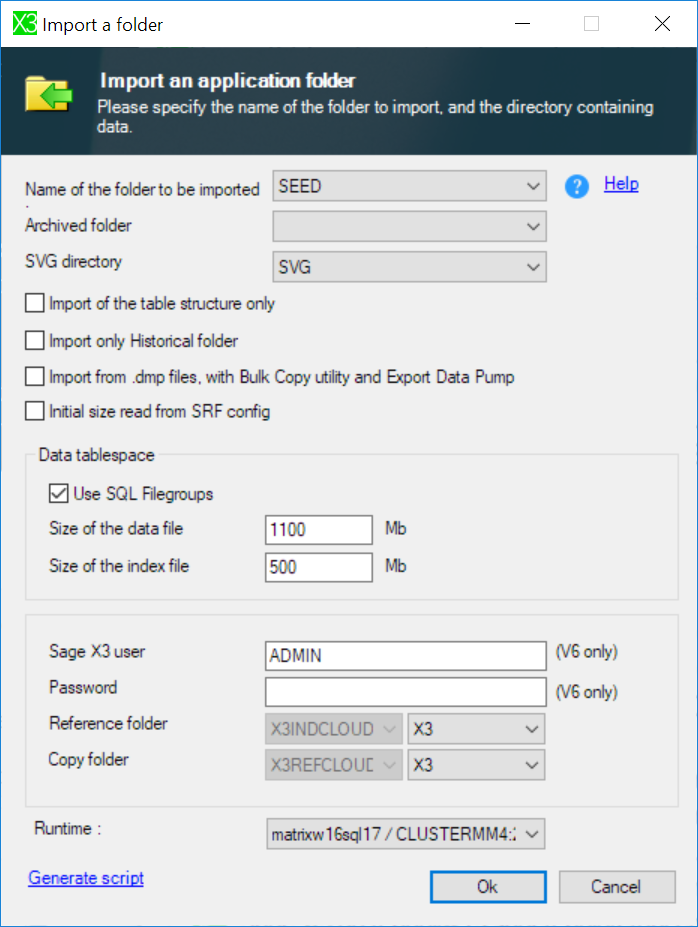This screenshot has height=927, width=698.
Task: Open the disabled X3INDCLOUD reference folder dropdown
Action: [334, 729]
